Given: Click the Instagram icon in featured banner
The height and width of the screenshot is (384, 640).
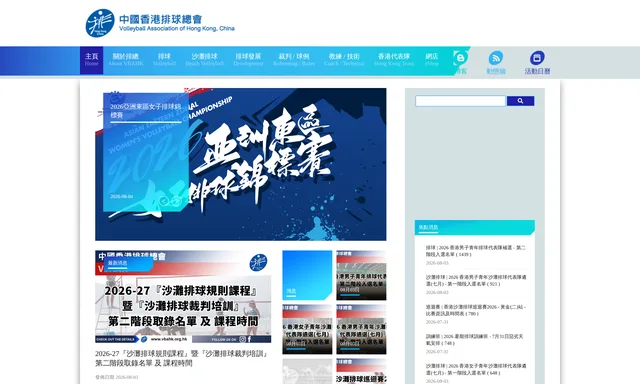Looking at the screenshot, I should [x=242, y=339].
